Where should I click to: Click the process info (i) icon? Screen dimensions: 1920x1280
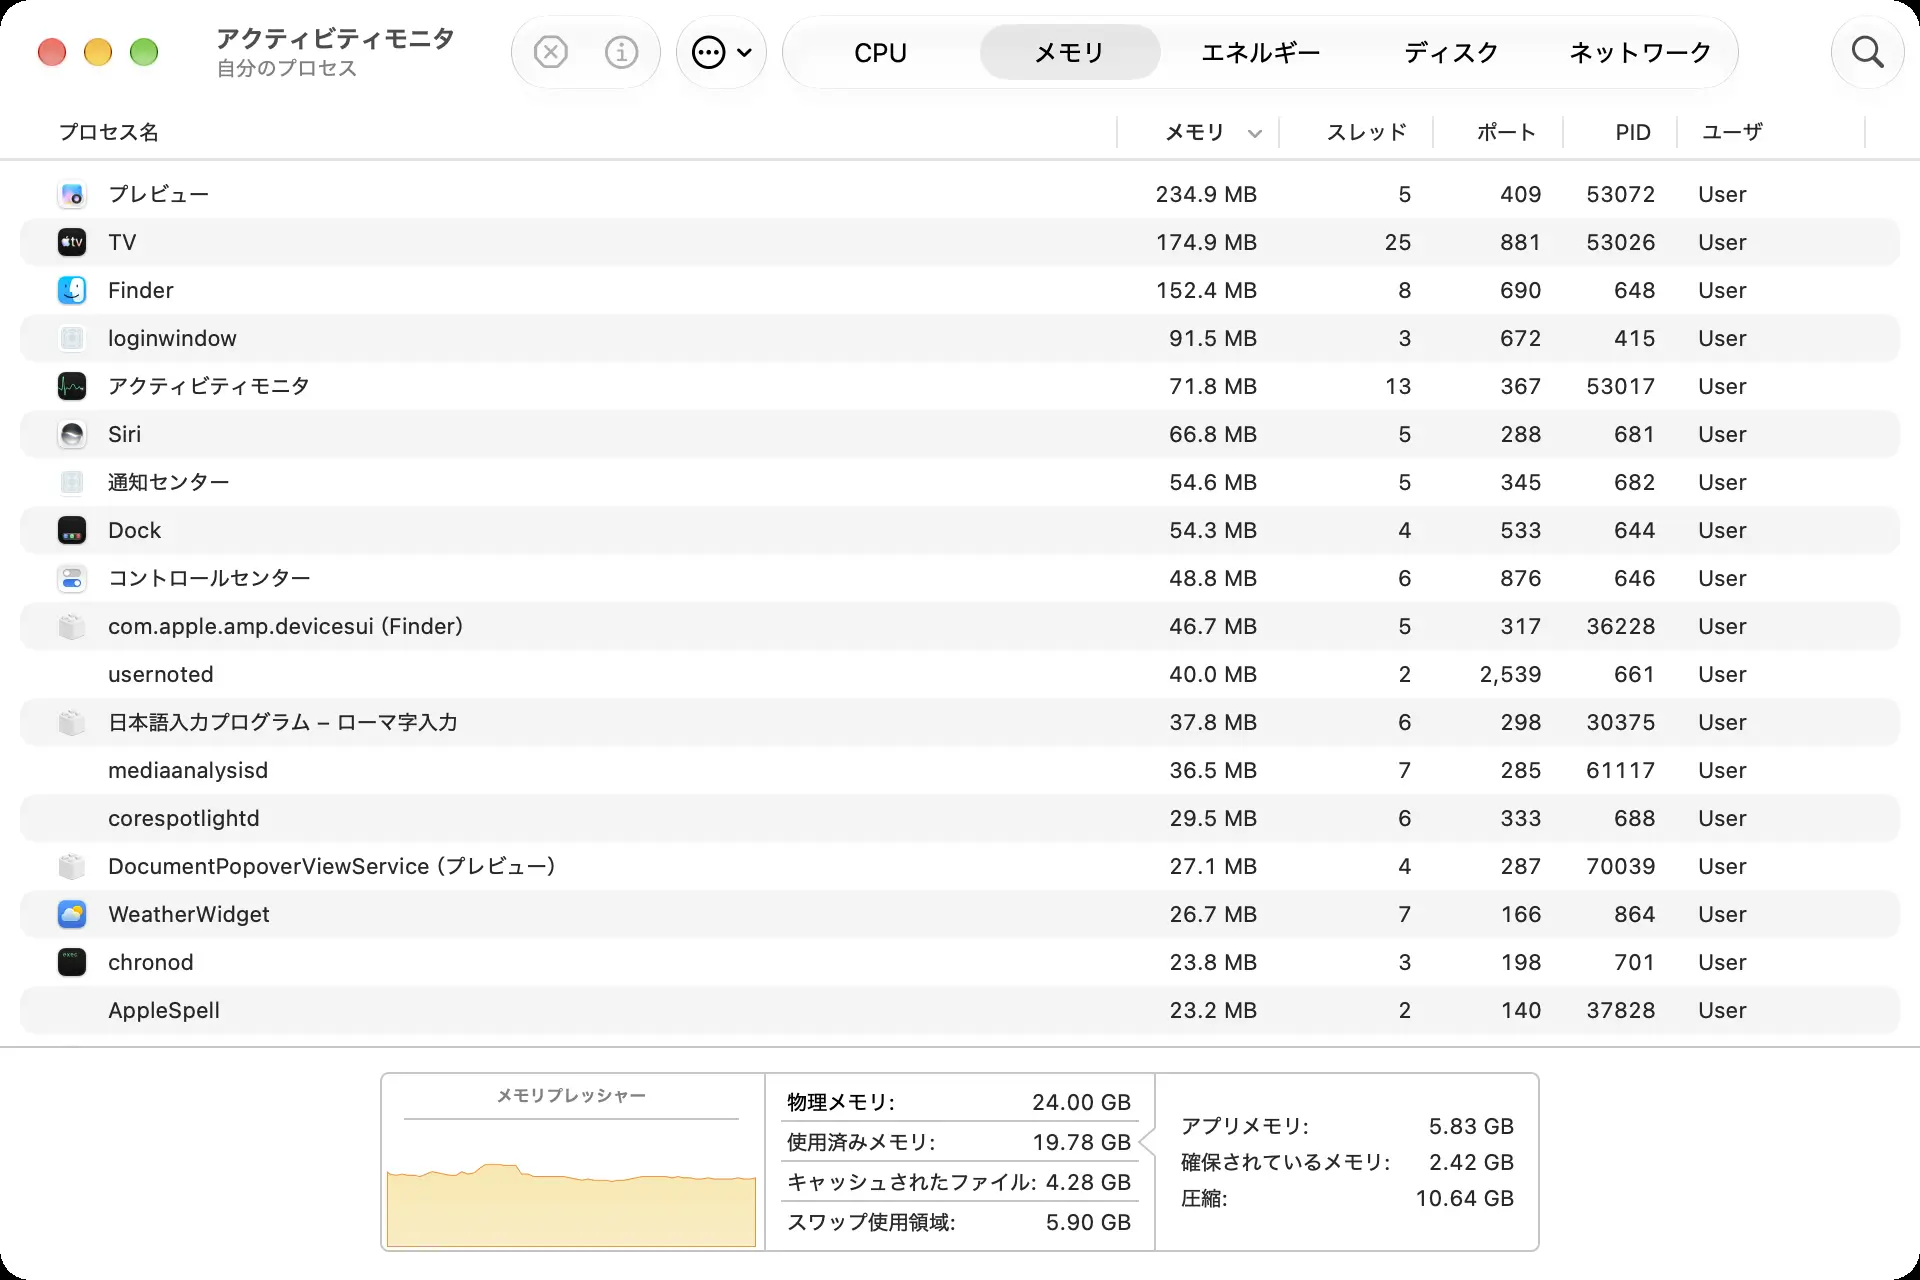point(621,52)
